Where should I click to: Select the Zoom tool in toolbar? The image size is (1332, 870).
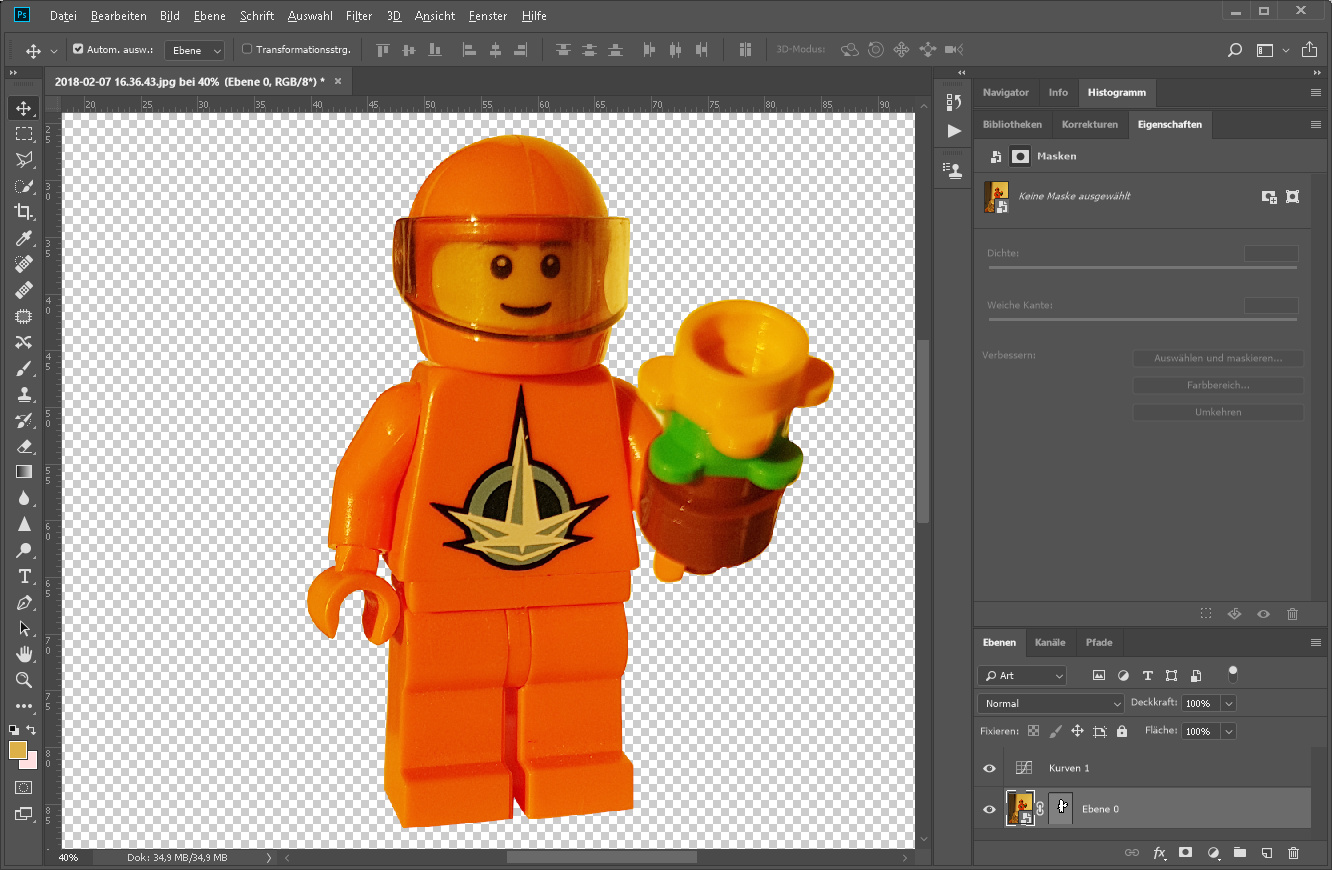pyautogui.click(x=24, y=680)
